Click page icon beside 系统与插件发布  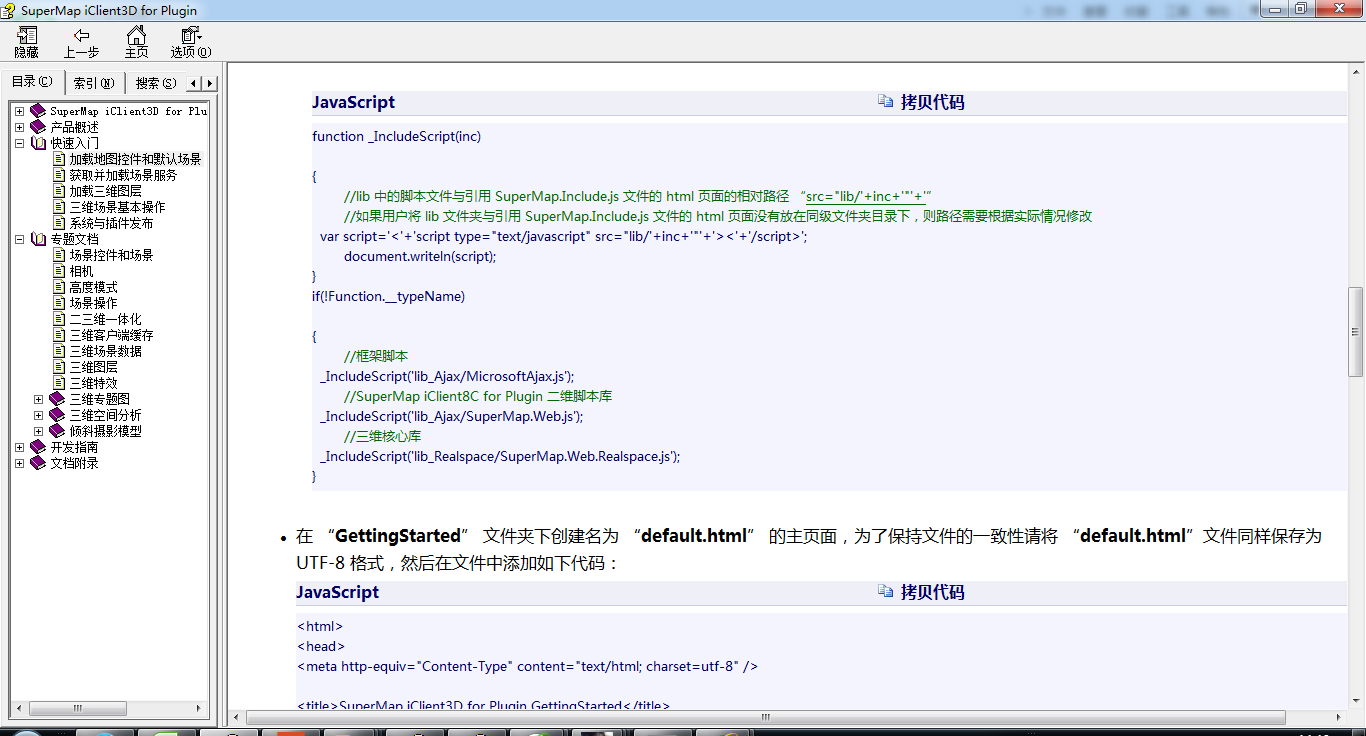click(x=59, y=223)
